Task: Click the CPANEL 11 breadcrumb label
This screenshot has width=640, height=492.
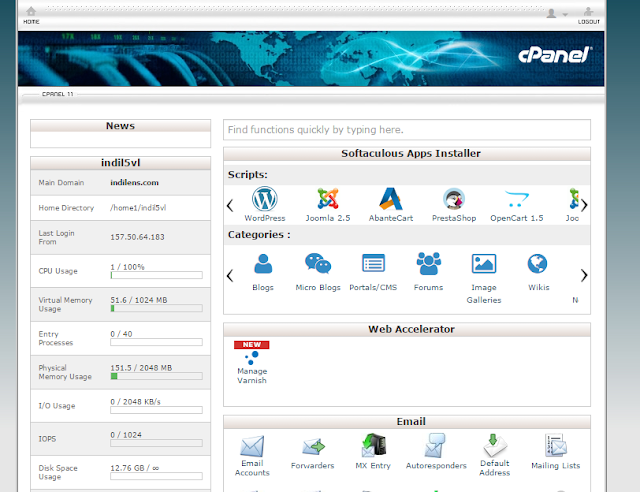Action: click(57, 94)
